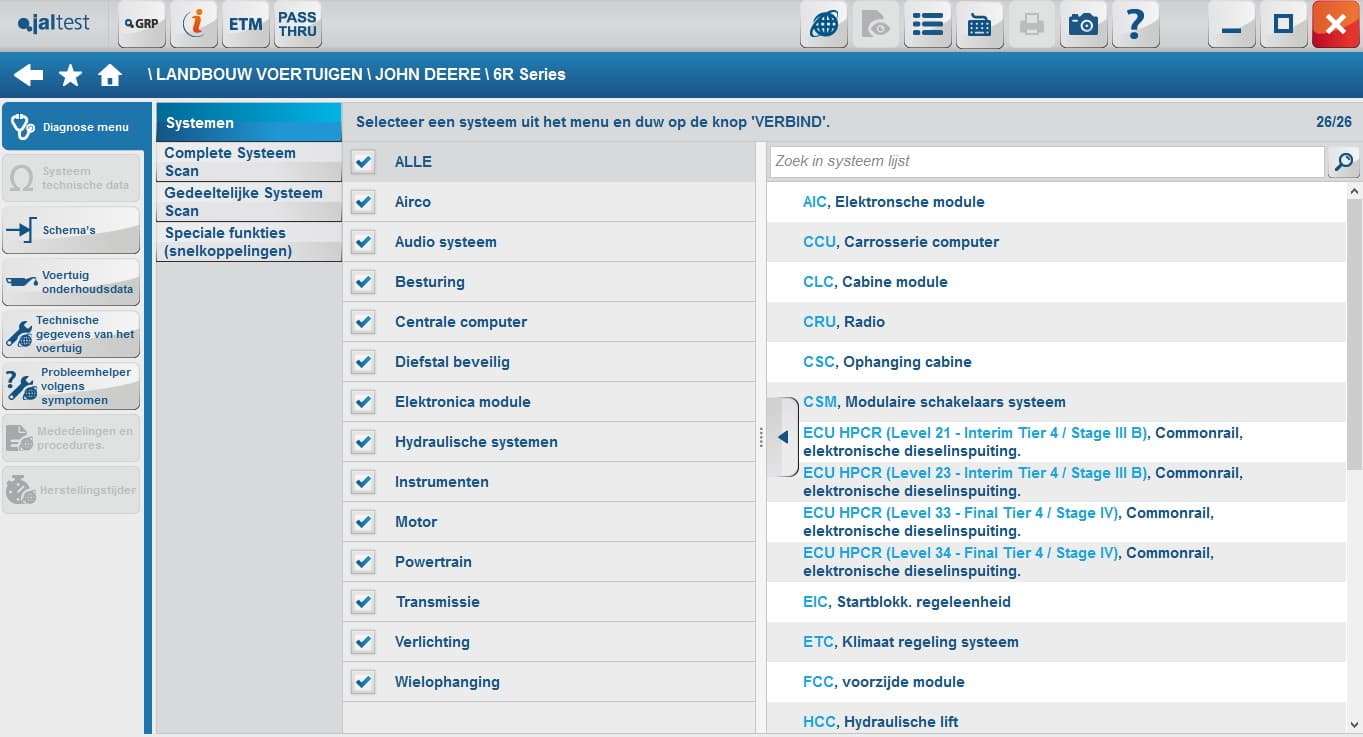Open help with the question mark icon
1363x737 pixels.
(1135, 25)
